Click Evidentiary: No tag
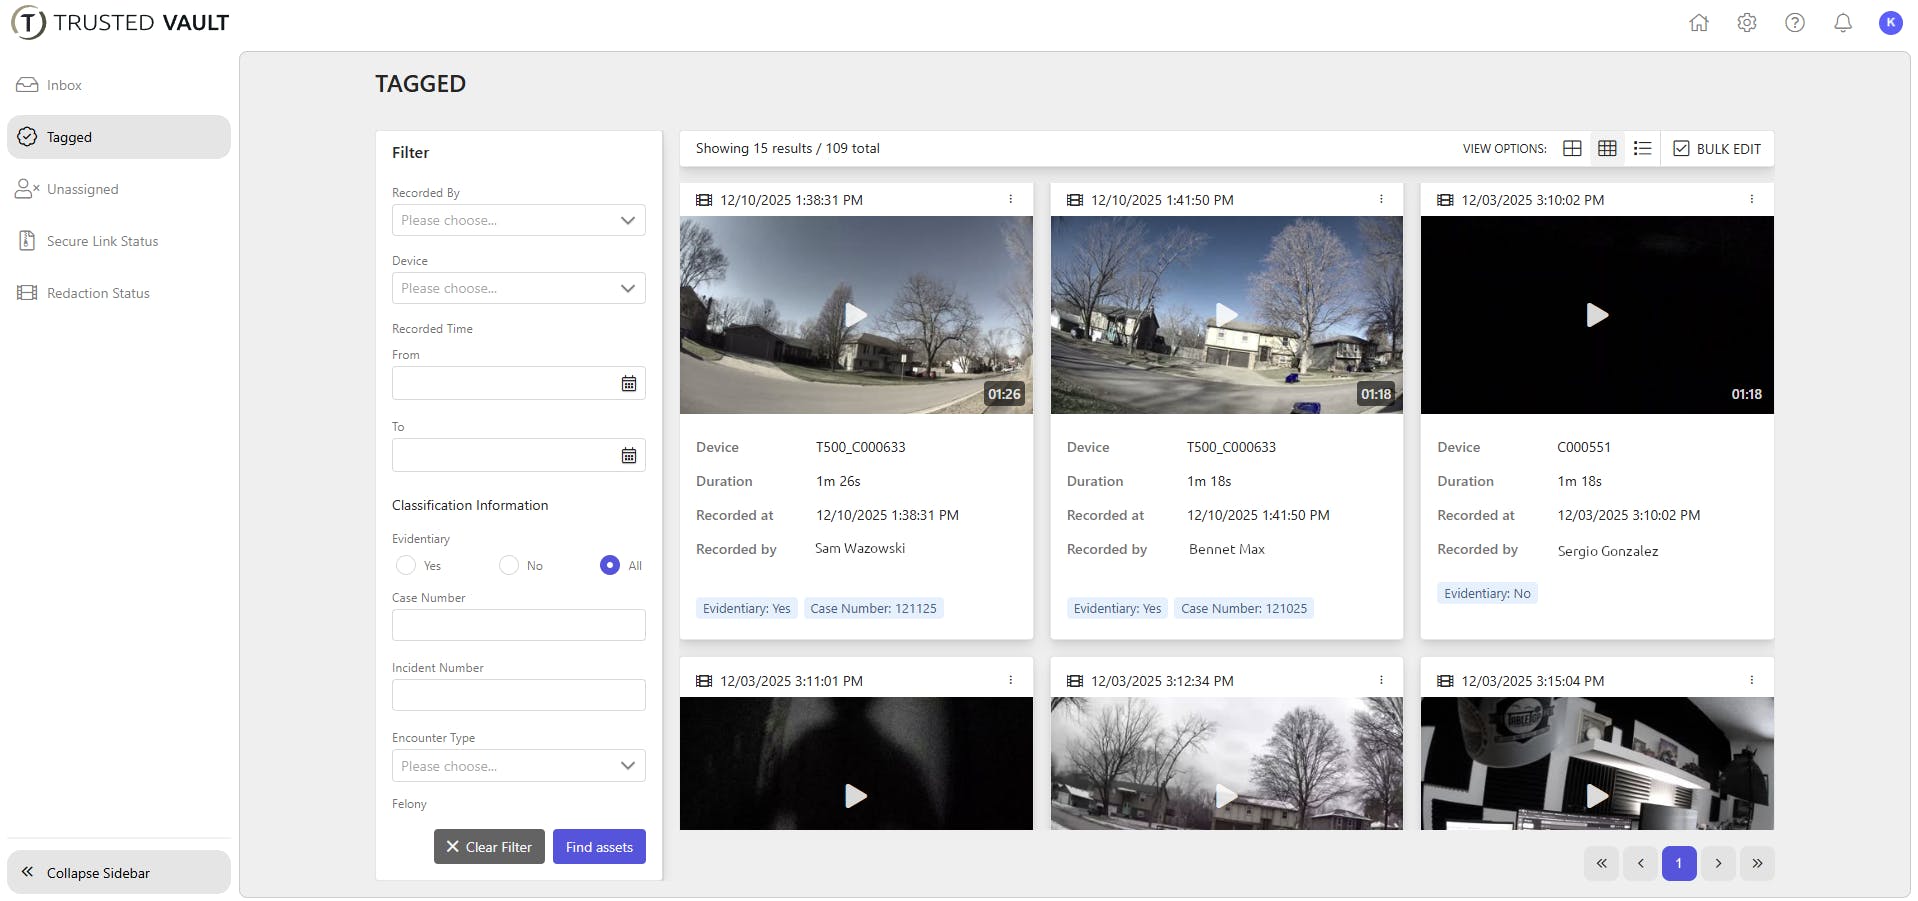 [1487, 593]
